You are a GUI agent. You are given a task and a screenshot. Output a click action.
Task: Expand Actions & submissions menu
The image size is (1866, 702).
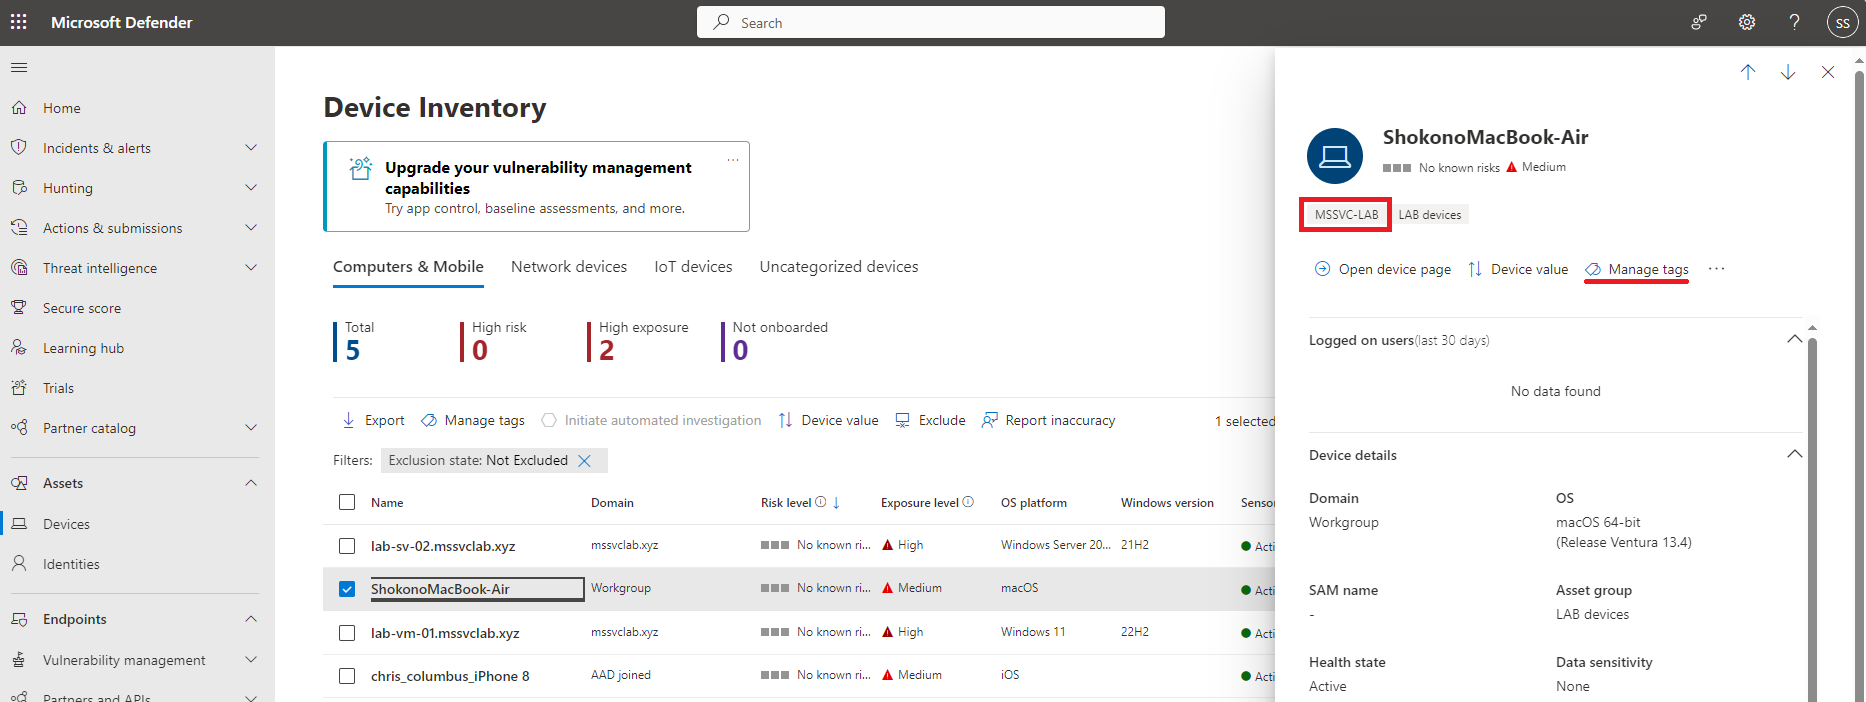[x=251, y=228]
